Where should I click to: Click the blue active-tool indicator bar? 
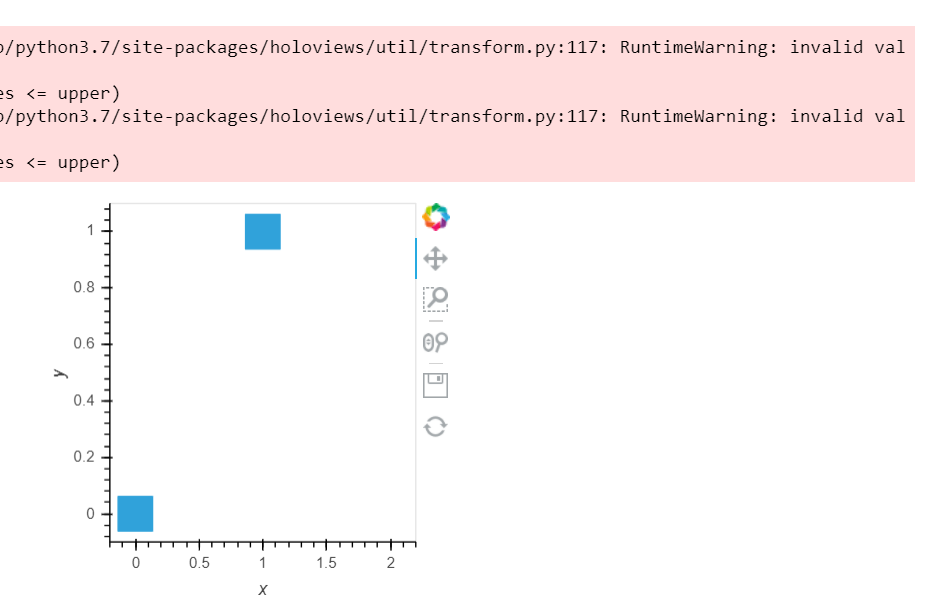point(416,258)
